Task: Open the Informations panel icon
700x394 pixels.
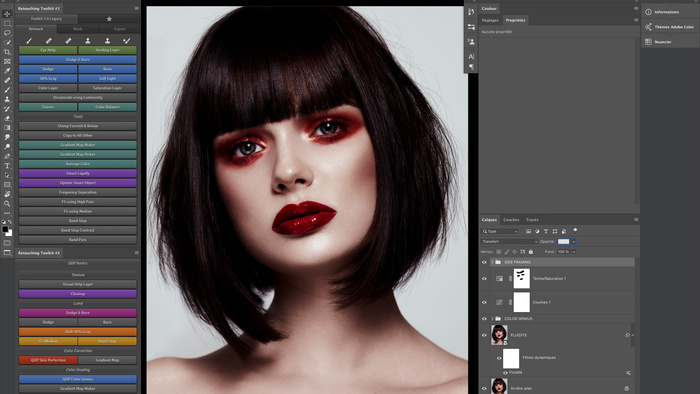Action: pos(648,12)
